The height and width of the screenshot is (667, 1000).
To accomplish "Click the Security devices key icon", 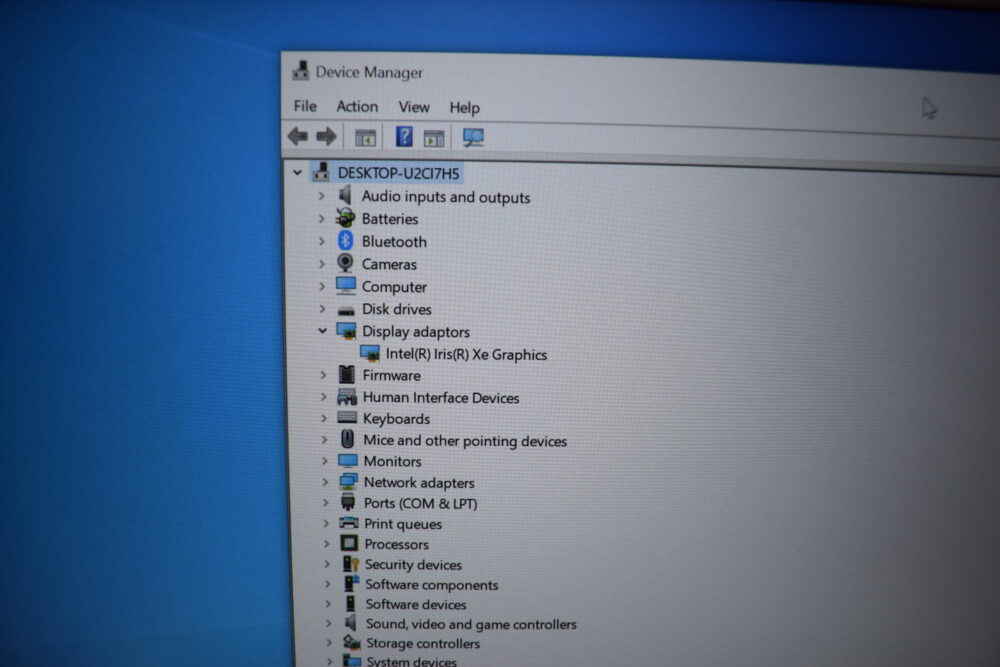I will [351, 564].
